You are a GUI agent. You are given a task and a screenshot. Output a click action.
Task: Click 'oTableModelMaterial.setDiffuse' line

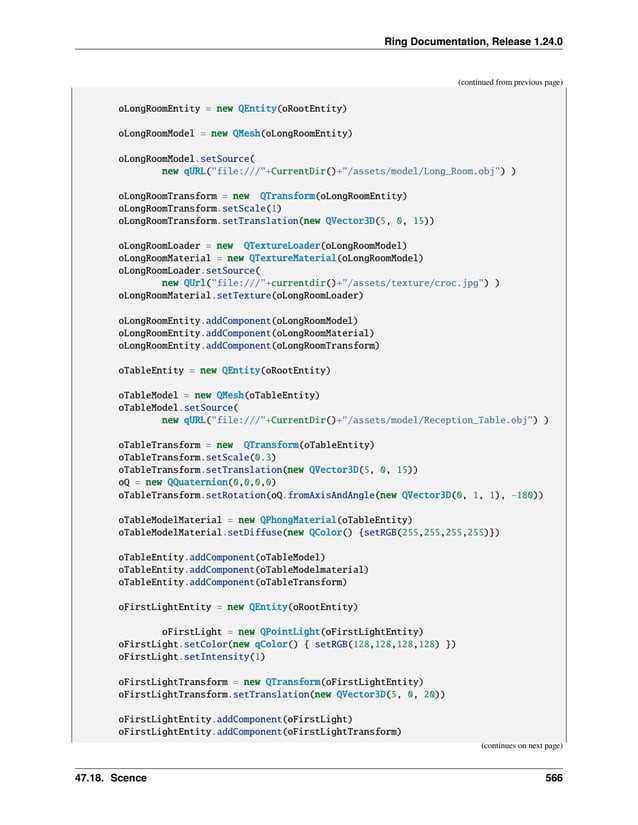(309, 532)
